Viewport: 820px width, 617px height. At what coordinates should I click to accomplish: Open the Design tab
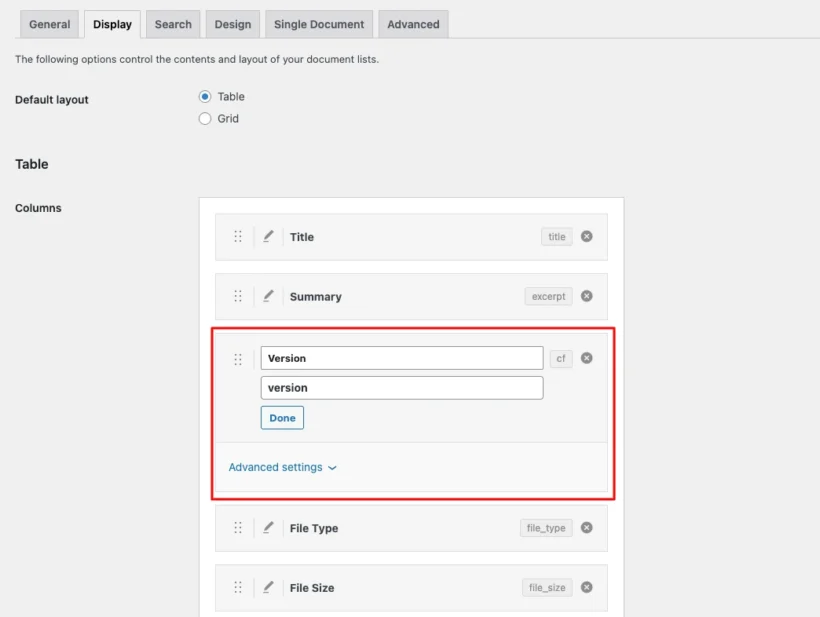pyautogui.click(x=232, y=24)
